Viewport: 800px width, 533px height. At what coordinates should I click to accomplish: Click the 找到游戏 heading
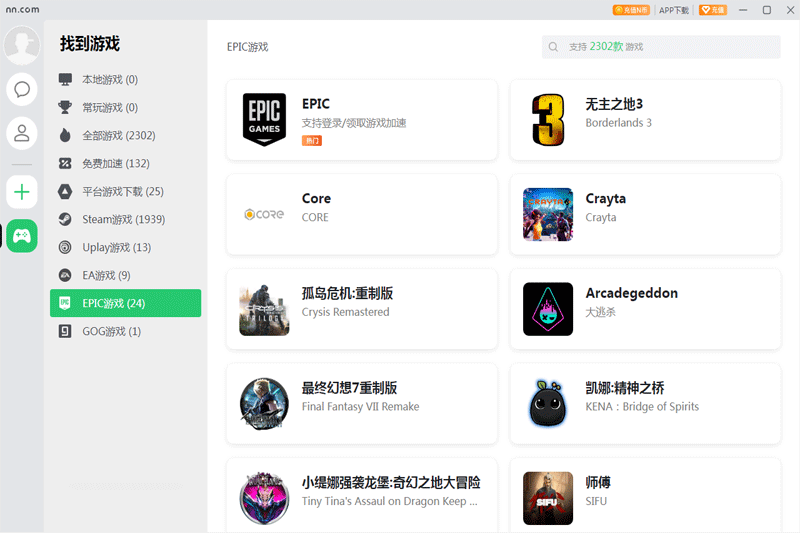coord(90,44)
